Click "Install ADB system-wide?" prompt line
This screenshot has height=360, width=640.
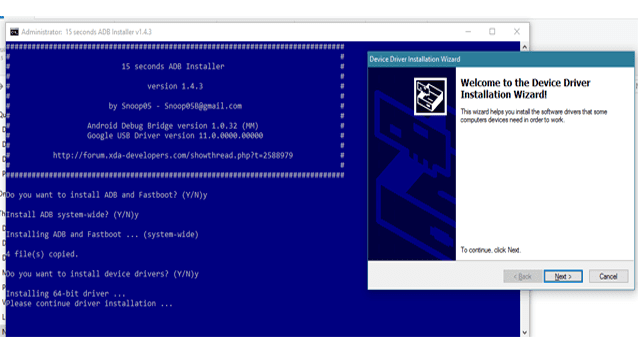click(72, 215)
